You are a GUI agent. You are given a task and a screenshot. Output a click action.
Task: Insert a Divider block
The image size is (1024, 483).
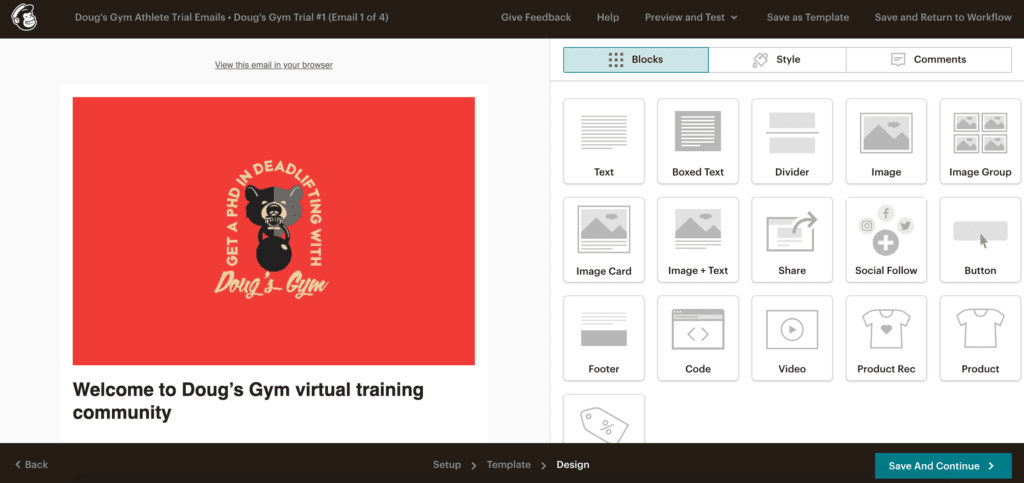pos(792,141)
